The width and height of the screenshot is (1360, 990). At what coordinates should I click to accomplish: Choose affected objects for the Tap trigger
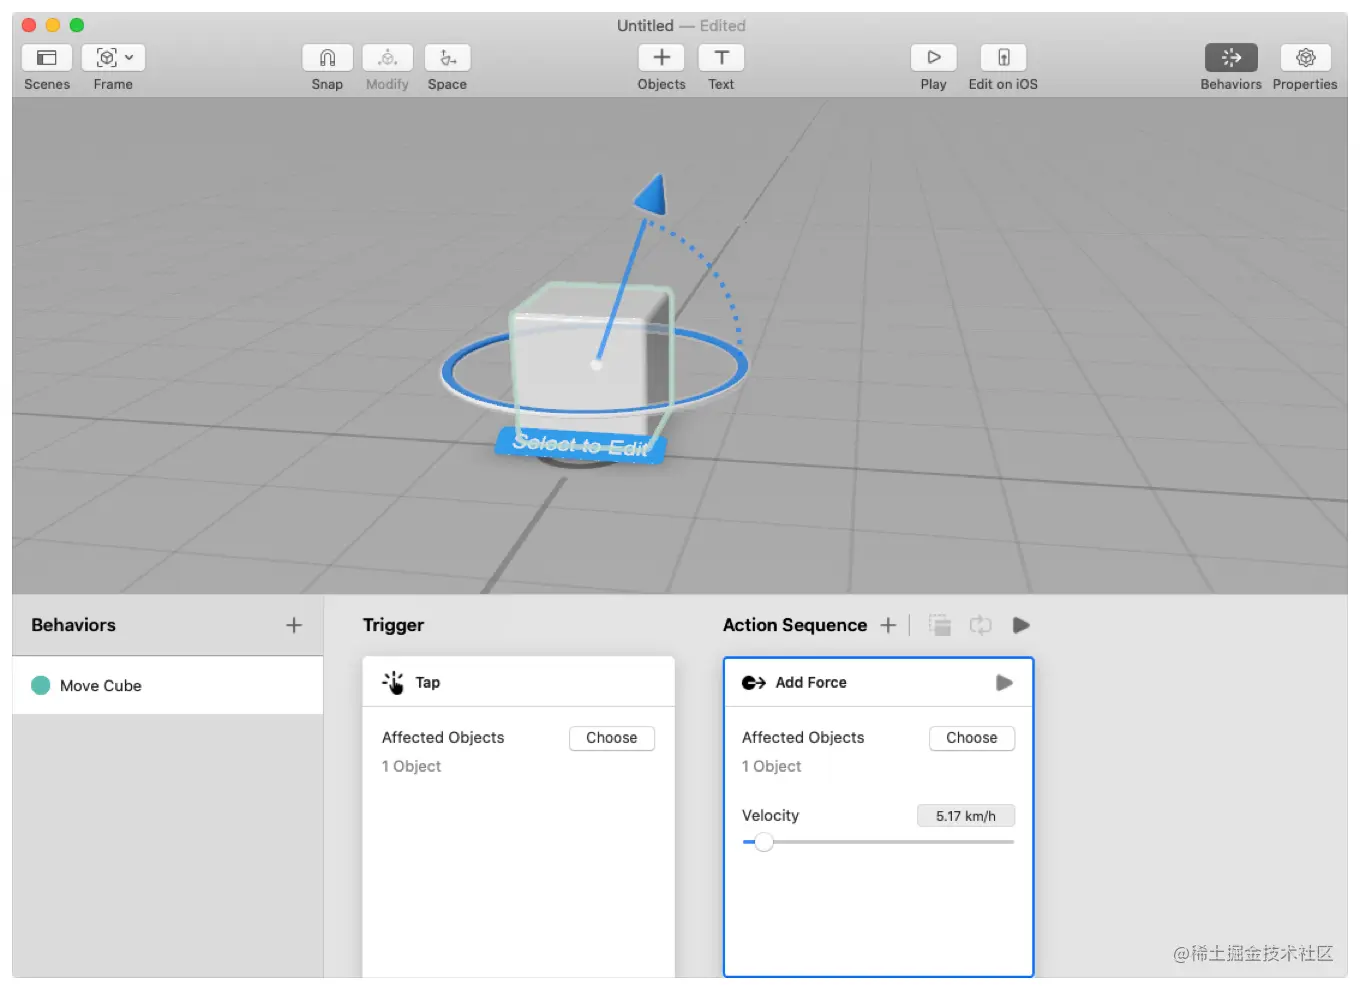point(612,738)
